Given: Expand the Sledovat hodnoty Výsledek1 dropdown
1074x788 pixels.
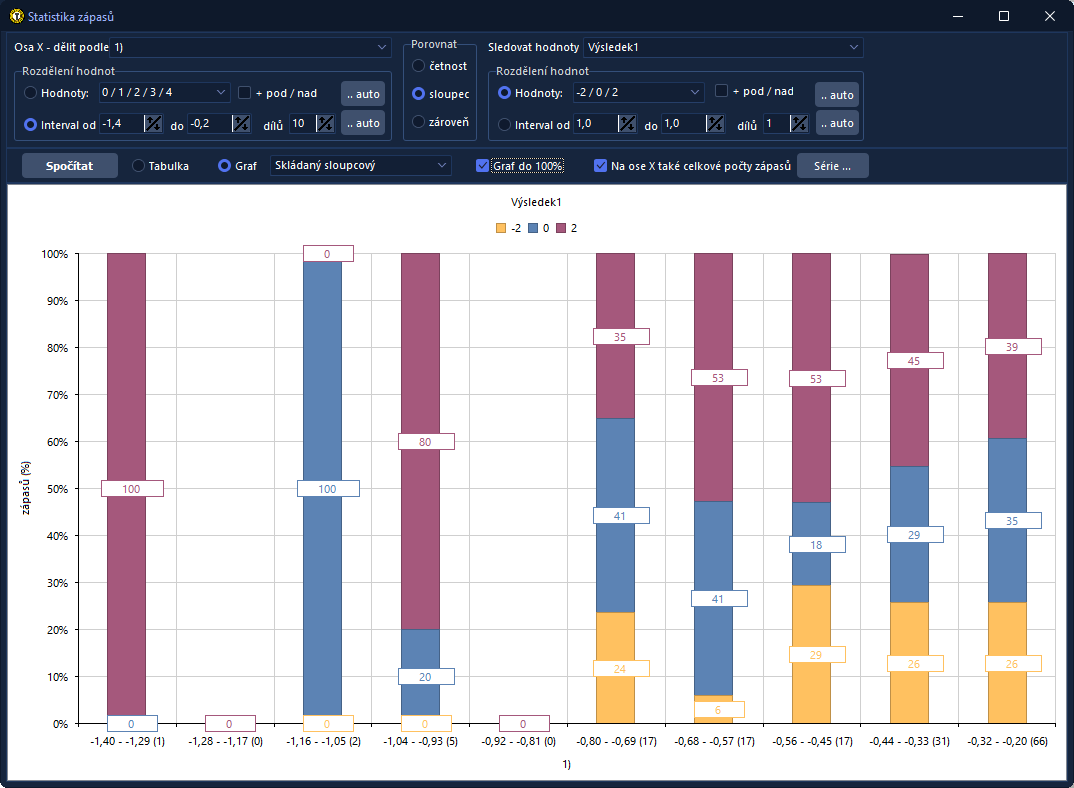Looking at the screenshot, I should coord(722,47).
